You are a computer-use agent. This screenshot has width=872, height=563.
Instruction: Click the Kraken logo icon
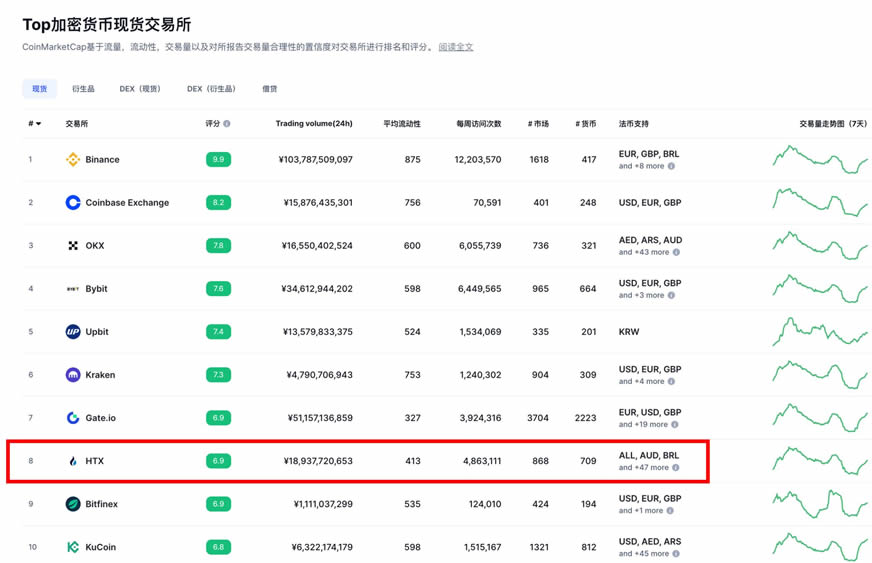point(73,375)
